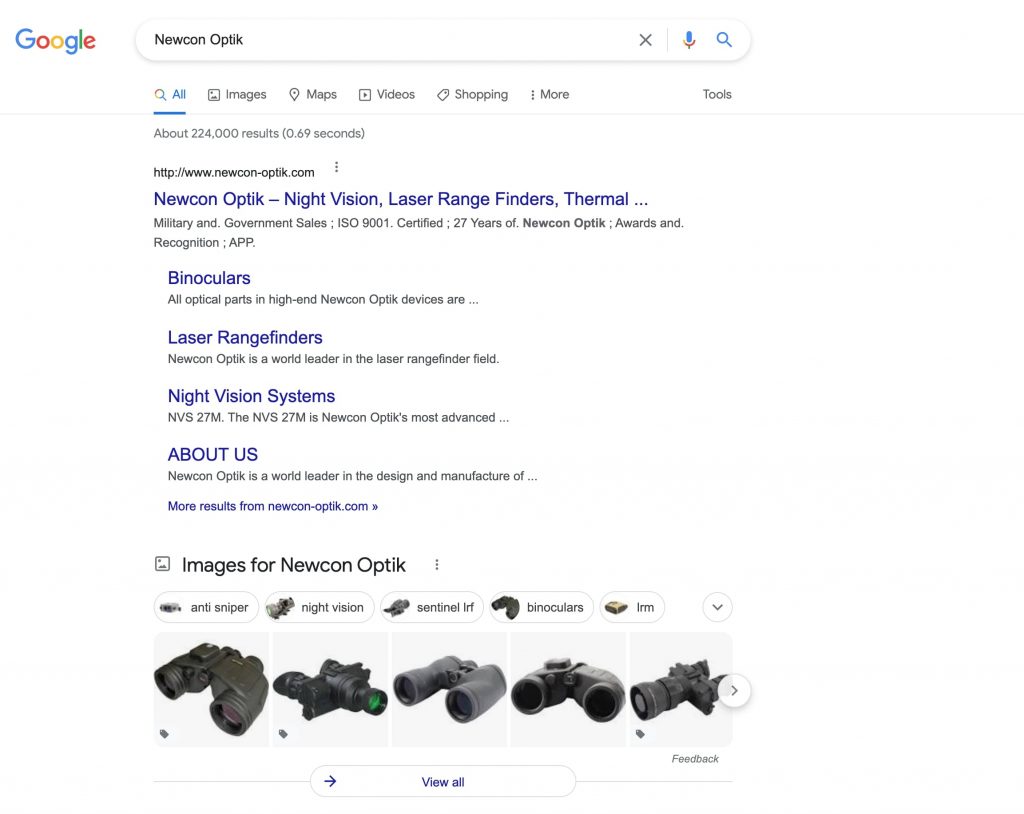
Task: Open the More search categories menu
Action: pyautogui.click(x=549, y=95)
